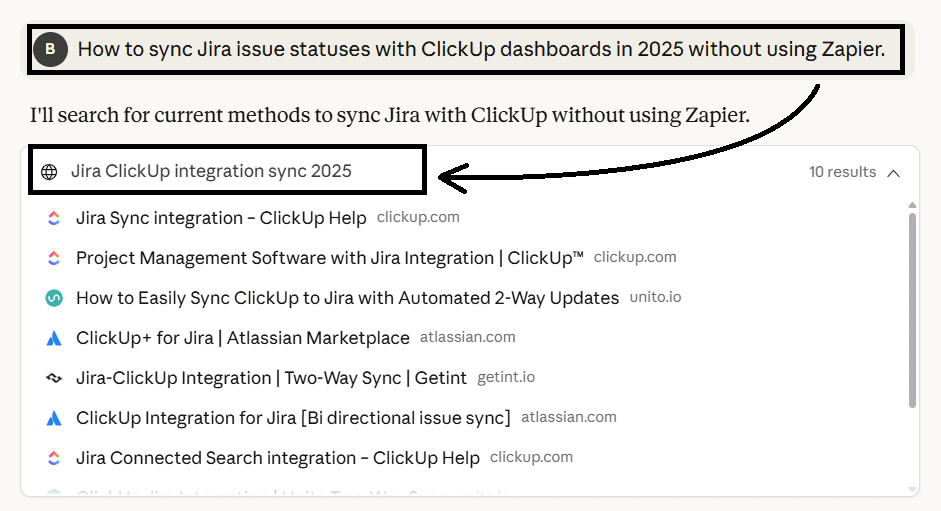This screenshot has height=511, width=941.
Task: Click ClickUp icon beside Jira Connected Search
Action: [54, 458]
